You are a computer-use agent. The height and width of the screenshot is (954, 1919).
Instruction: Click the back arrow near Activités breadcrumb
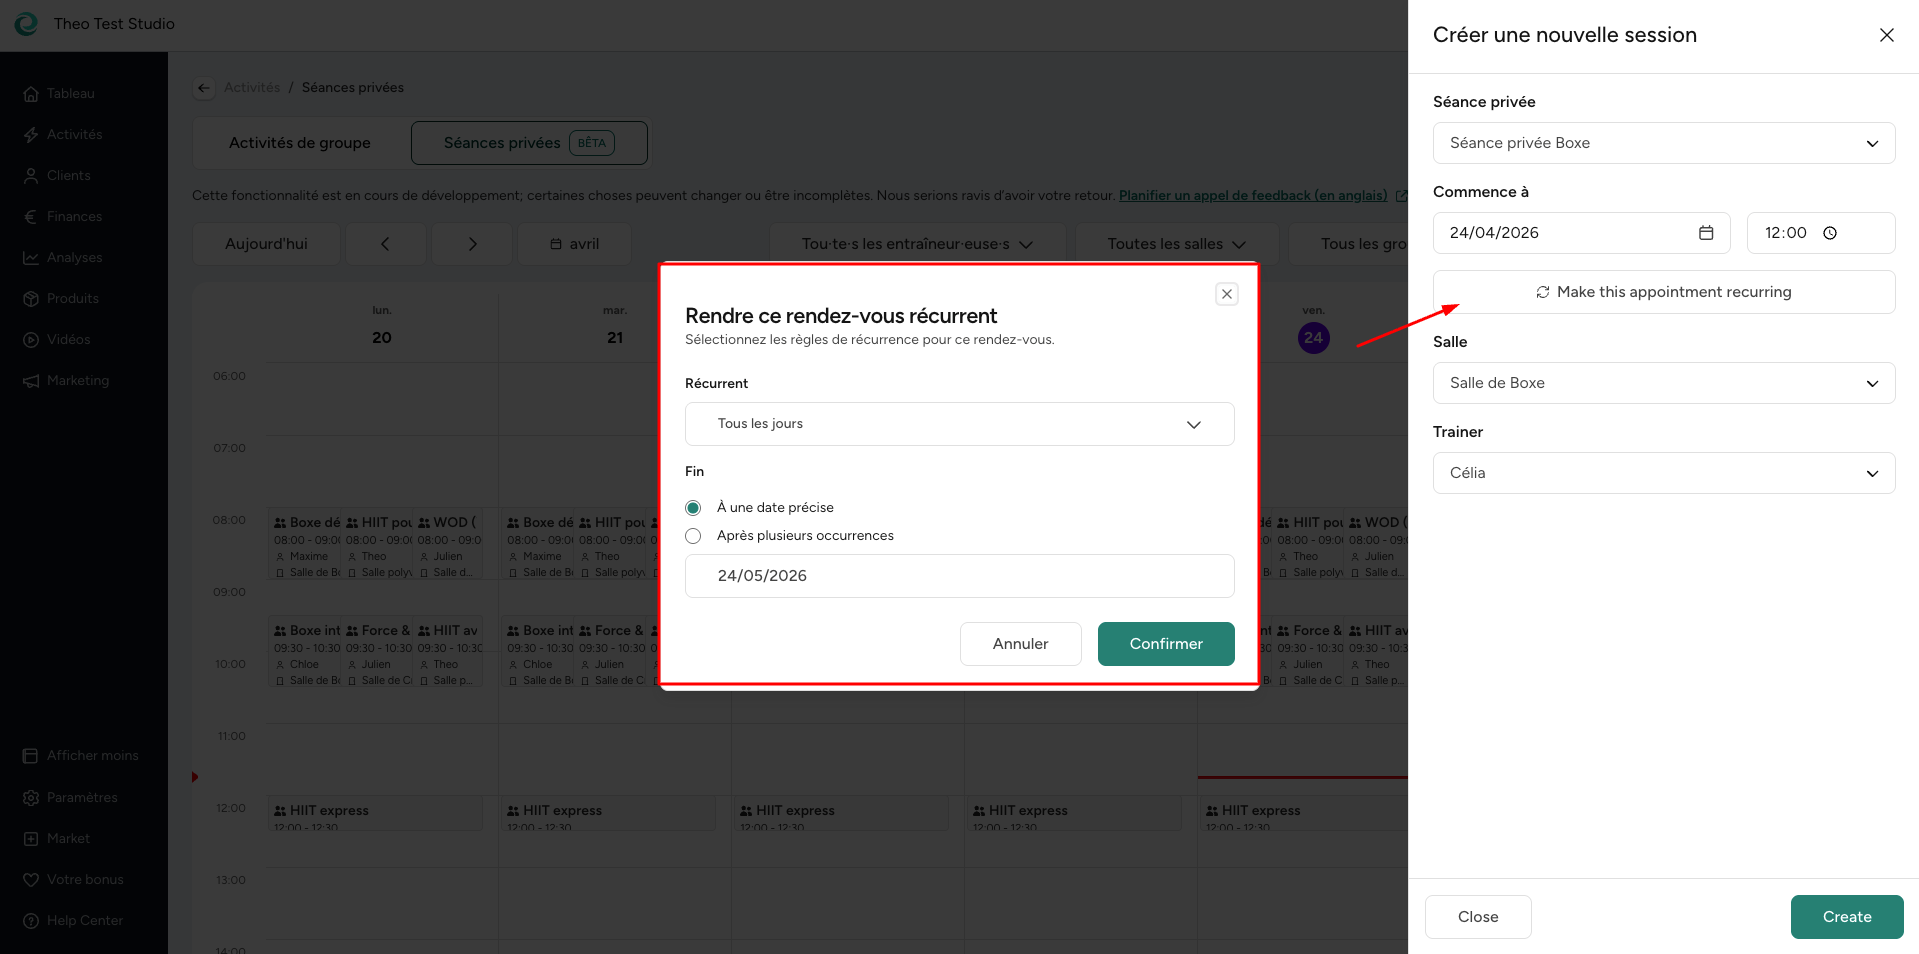point(204,88)
